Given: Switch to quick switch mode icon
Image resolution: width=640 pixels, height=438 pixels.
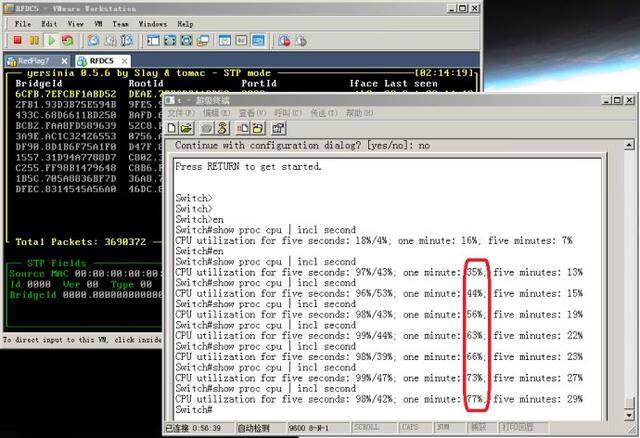Looking at the screenshot, I should (170, 40).
